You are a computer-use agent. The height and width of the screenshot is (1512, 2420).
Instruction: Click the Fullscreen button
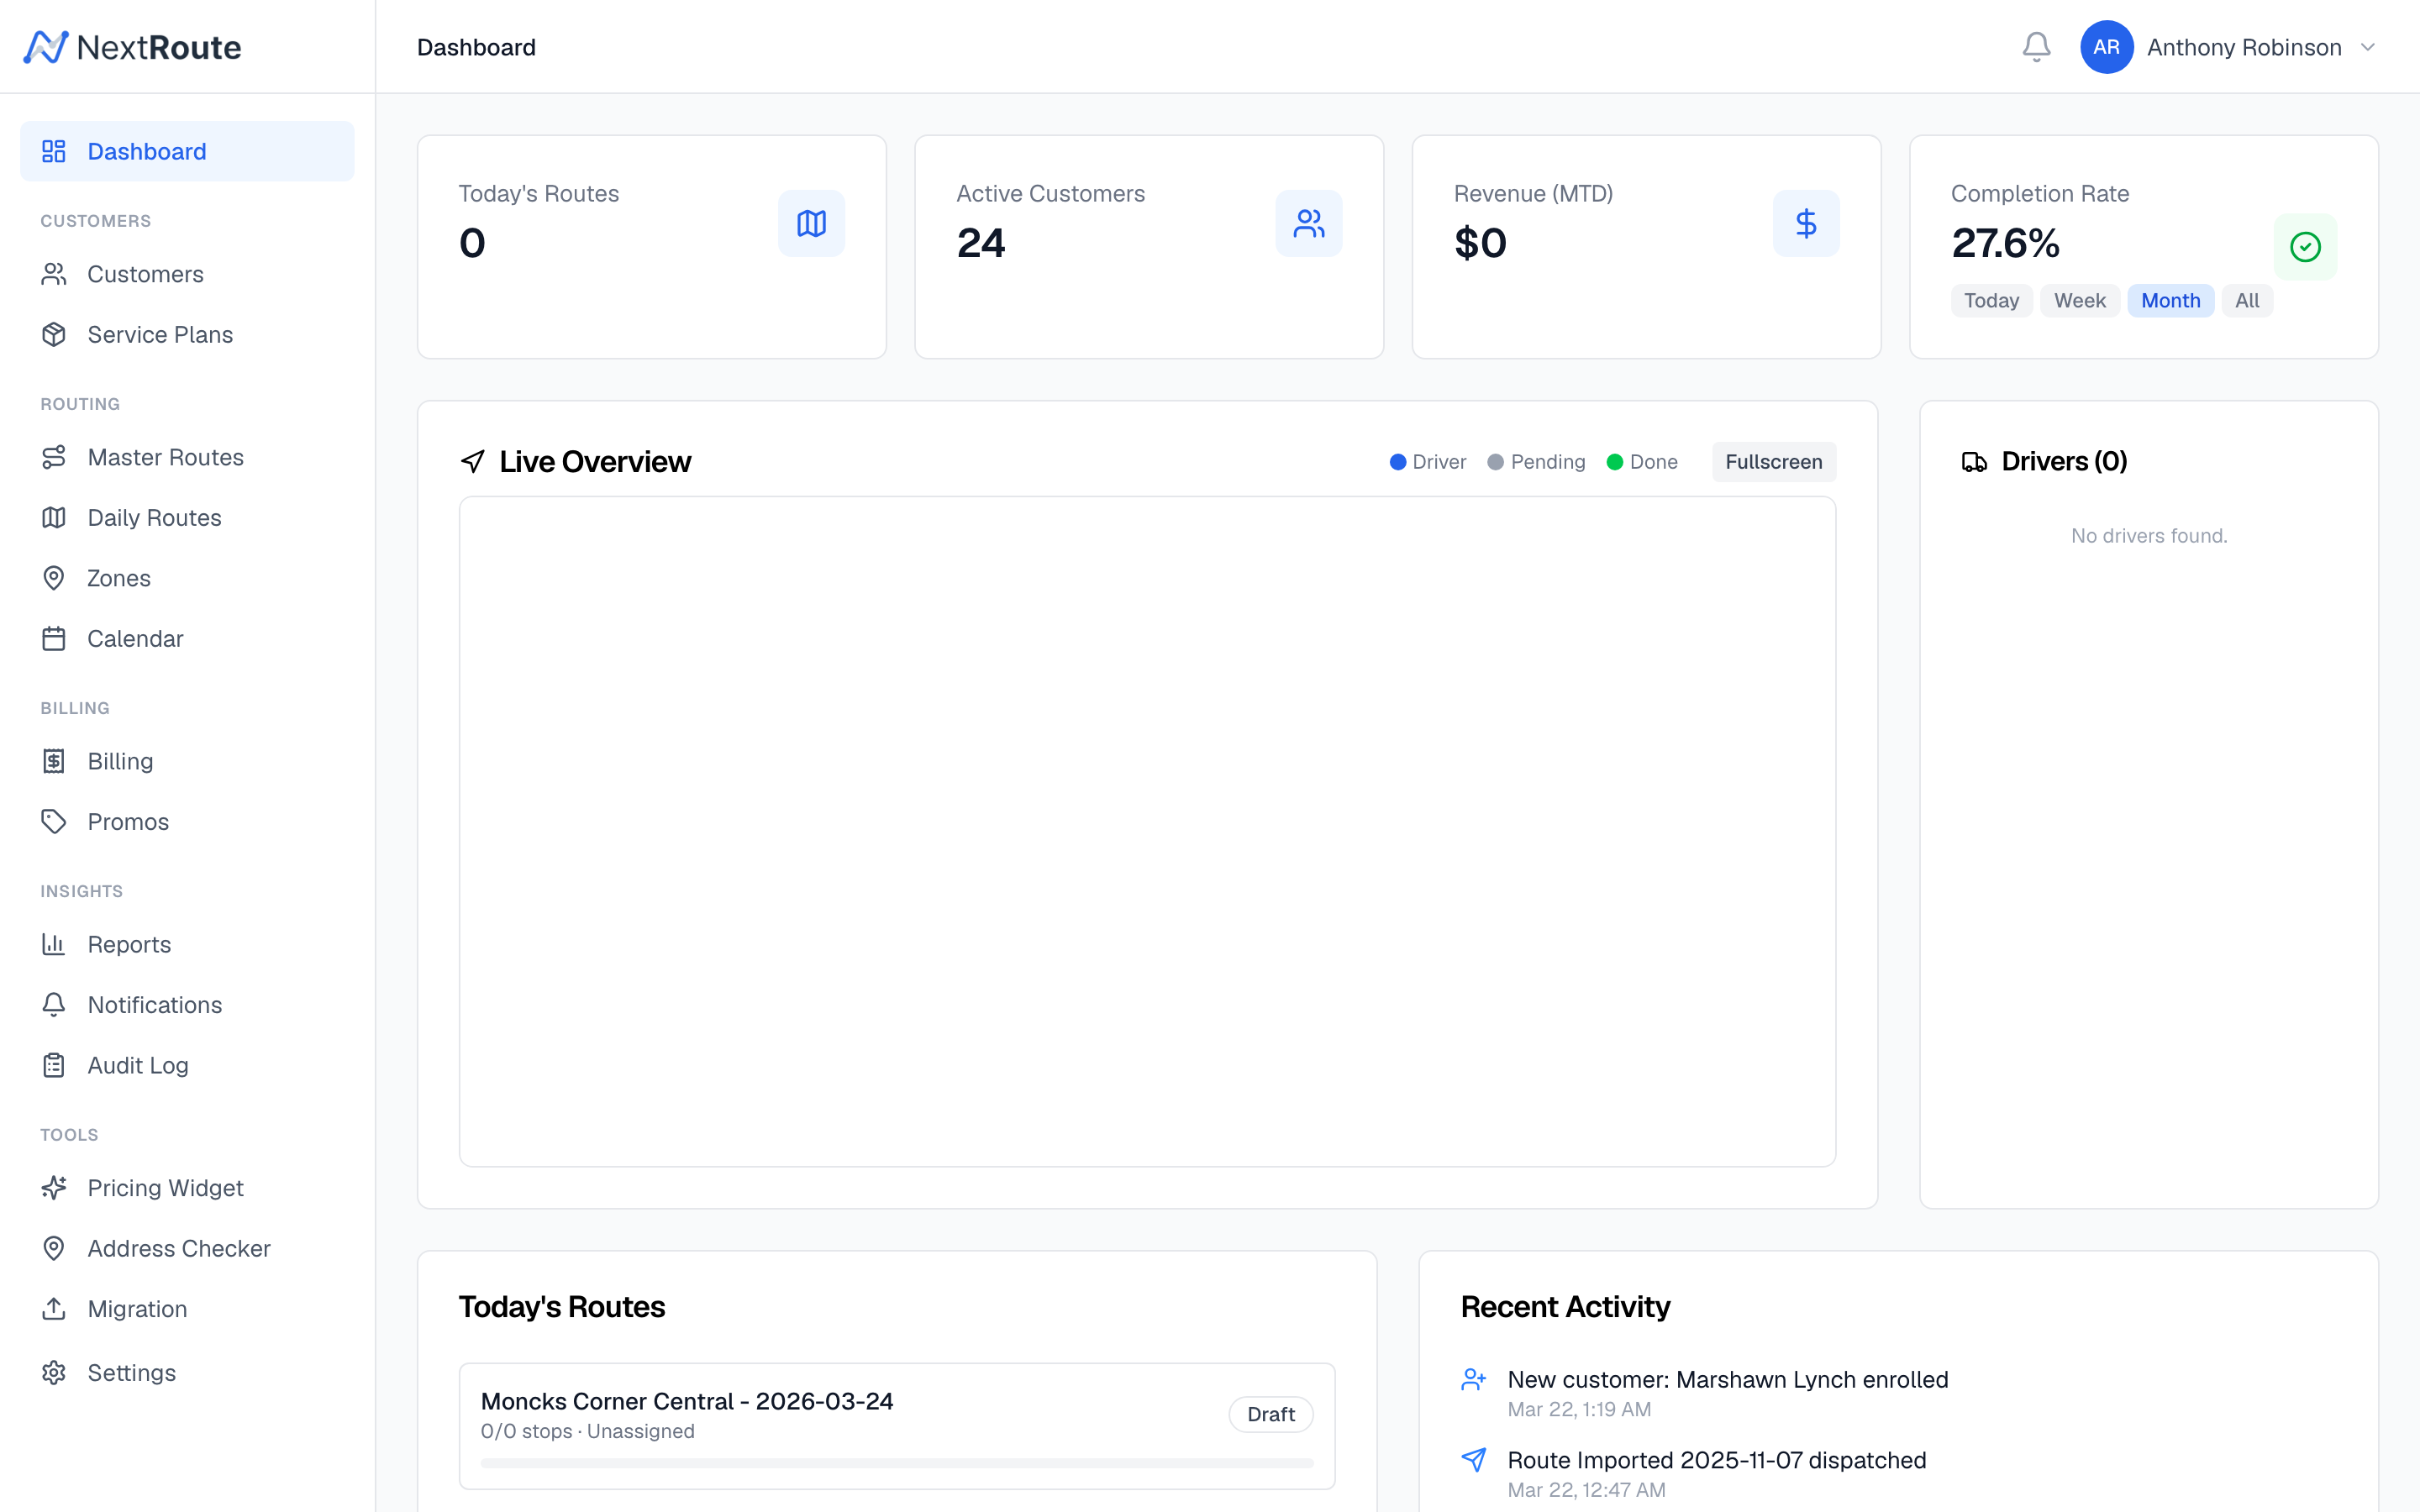(x=1773, y=462)
